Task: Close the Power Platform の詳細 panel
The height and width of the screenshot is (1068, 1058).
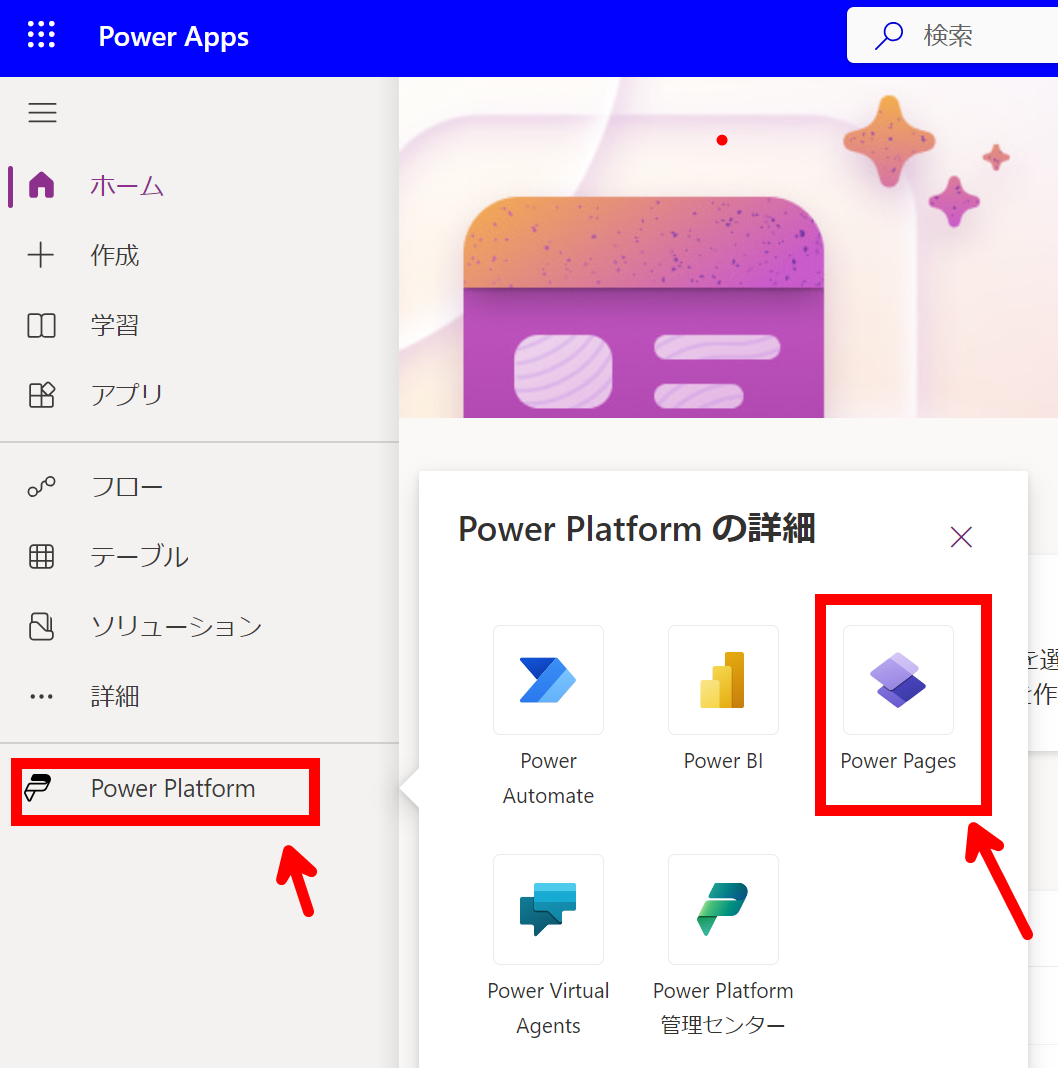Action: pos(961,537)
